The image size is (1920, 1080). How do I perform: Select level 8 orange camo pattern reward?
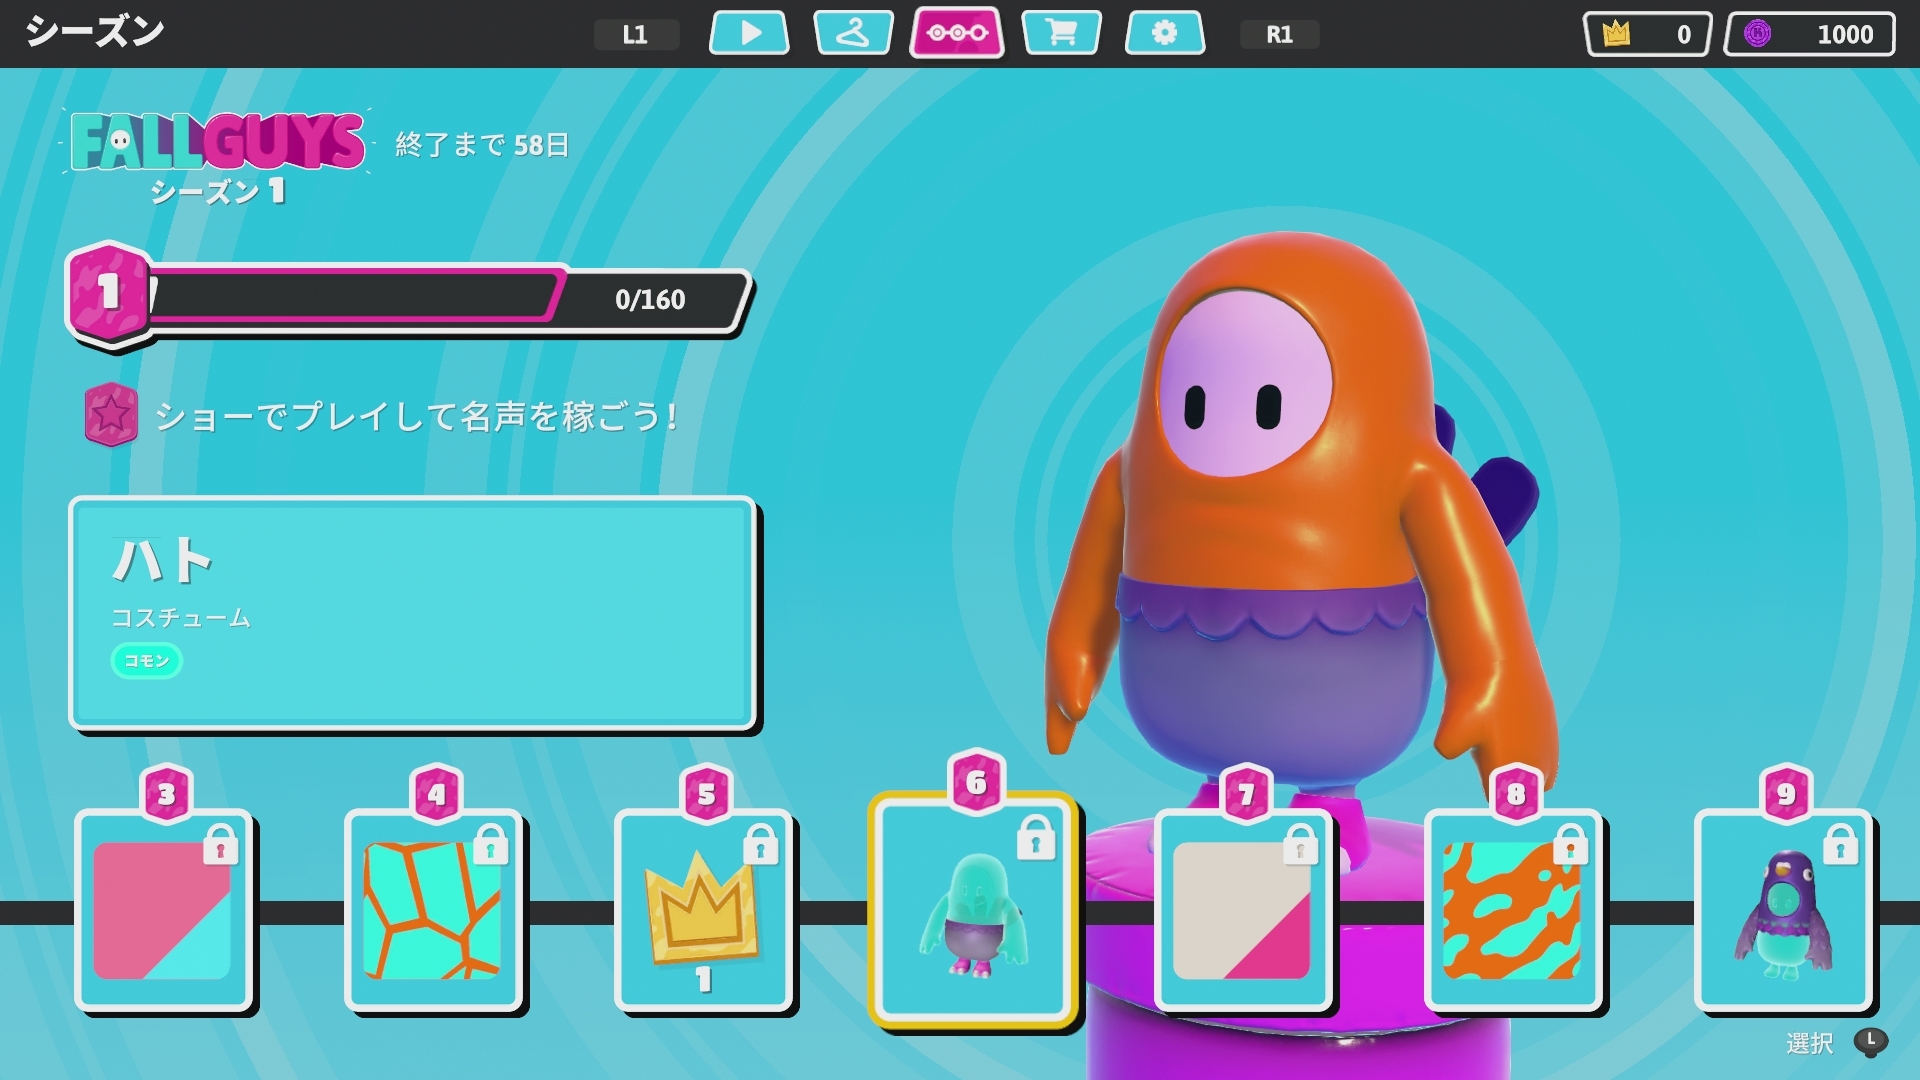pos(1513,909)
